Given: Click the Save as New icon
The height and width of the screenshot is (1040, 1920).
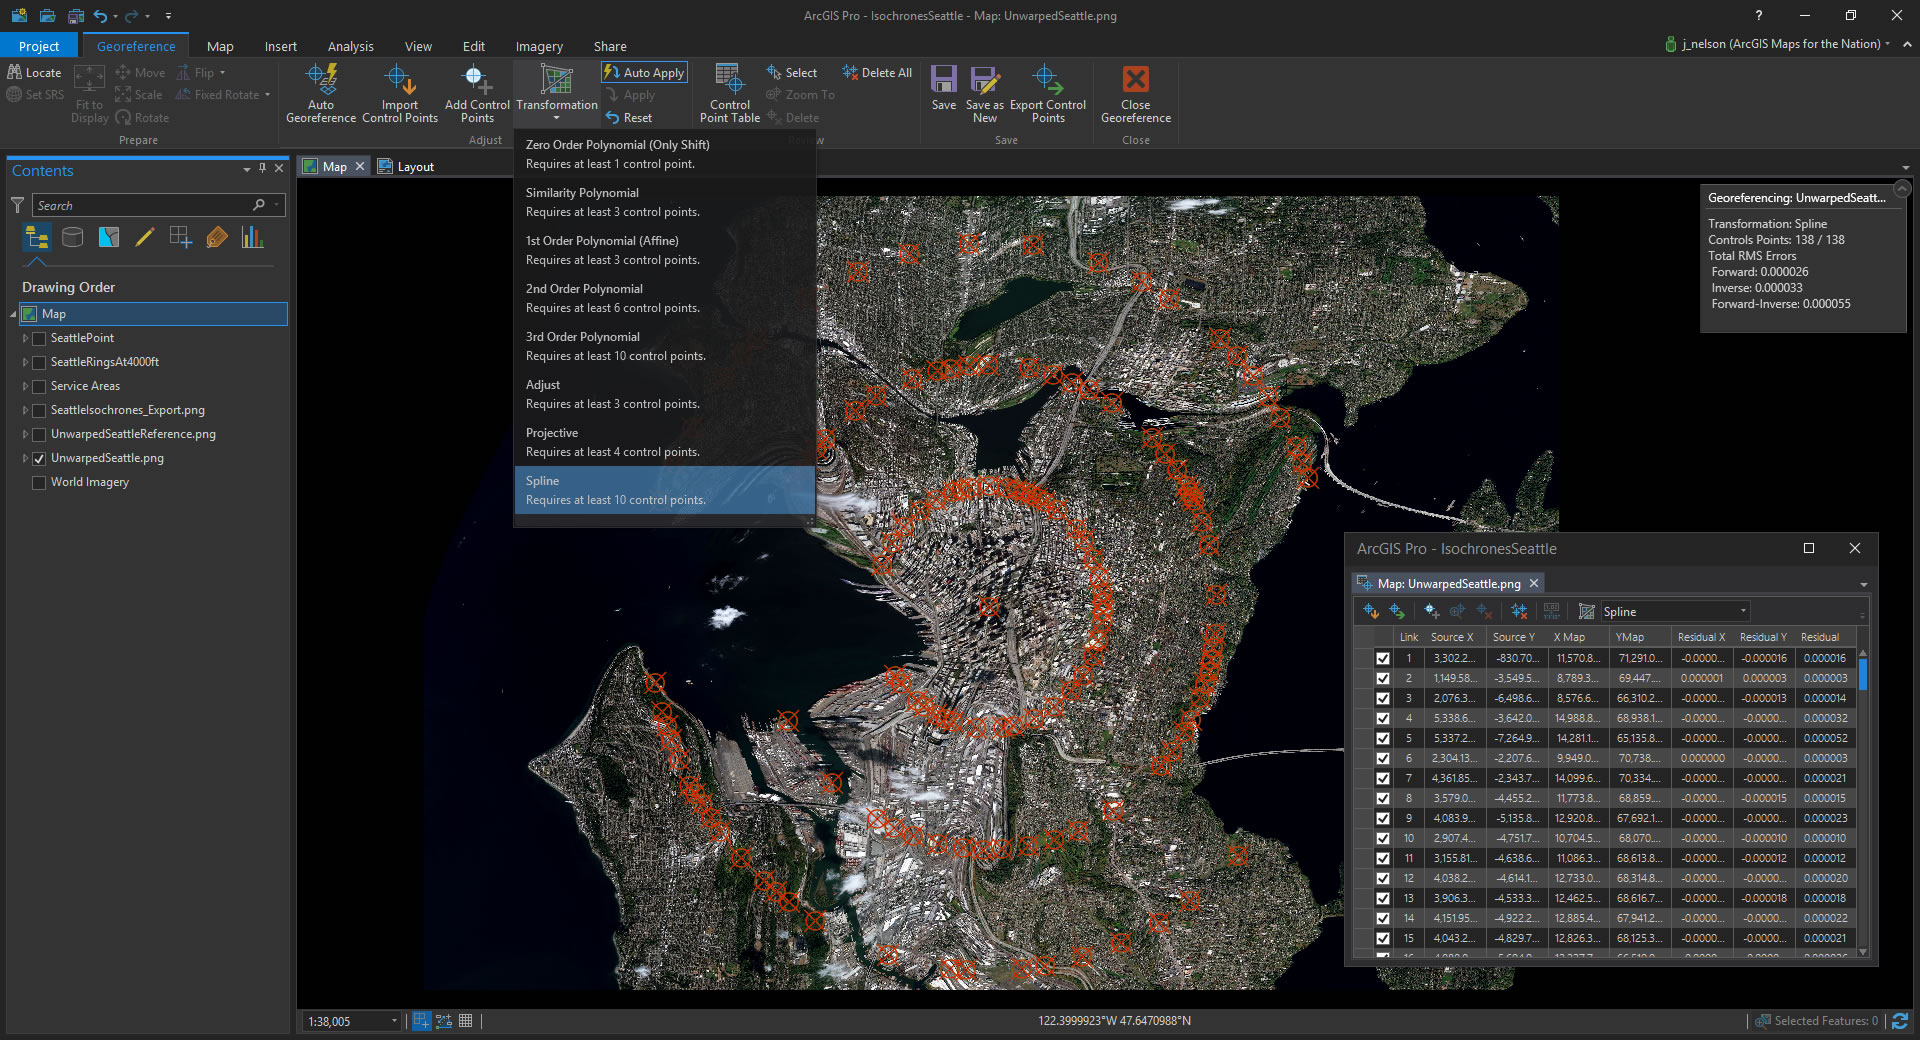Looking at the screenshot, I should coord(984,80).
